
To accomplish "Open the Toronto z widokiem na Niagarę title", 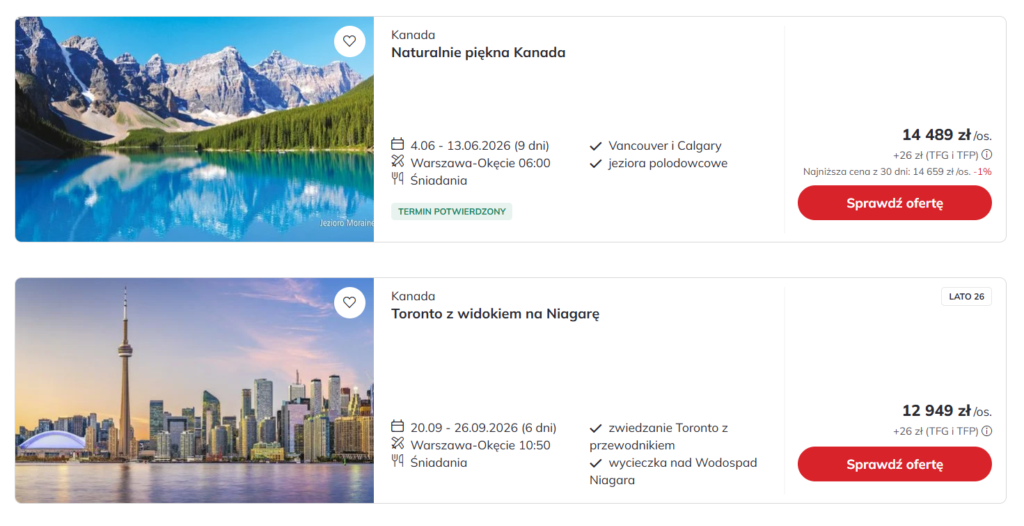I will 495,314.
